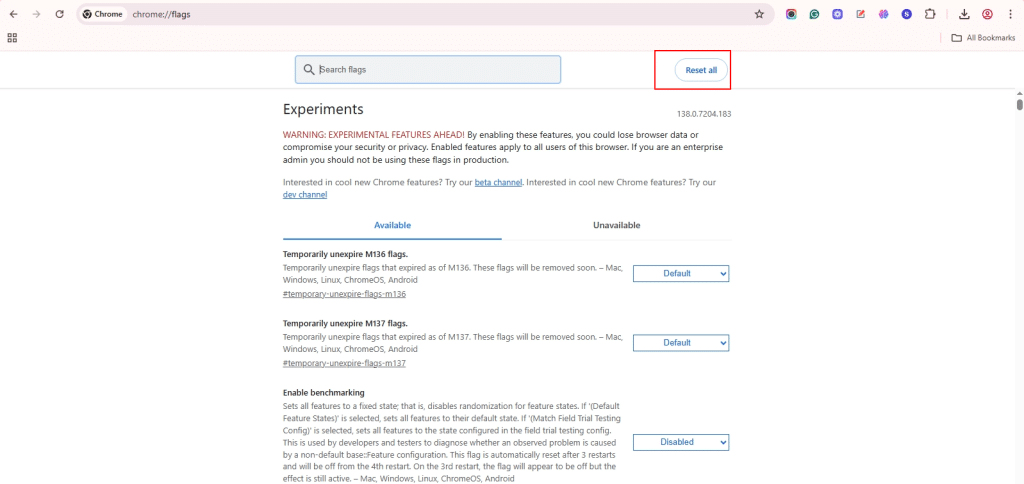
Task: Switch to the Unavailable tab
Action: 616,225
